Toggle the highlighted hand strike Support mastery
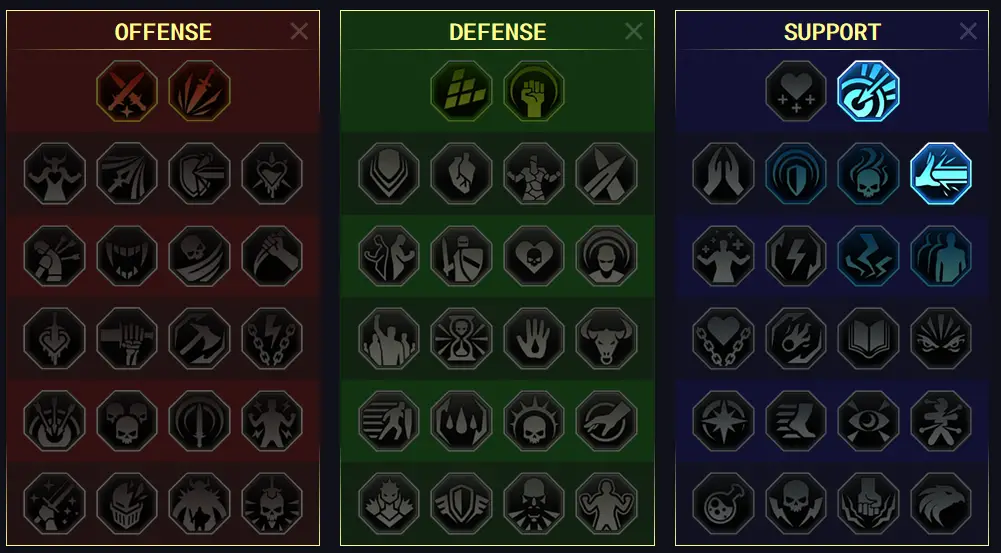 941,174
